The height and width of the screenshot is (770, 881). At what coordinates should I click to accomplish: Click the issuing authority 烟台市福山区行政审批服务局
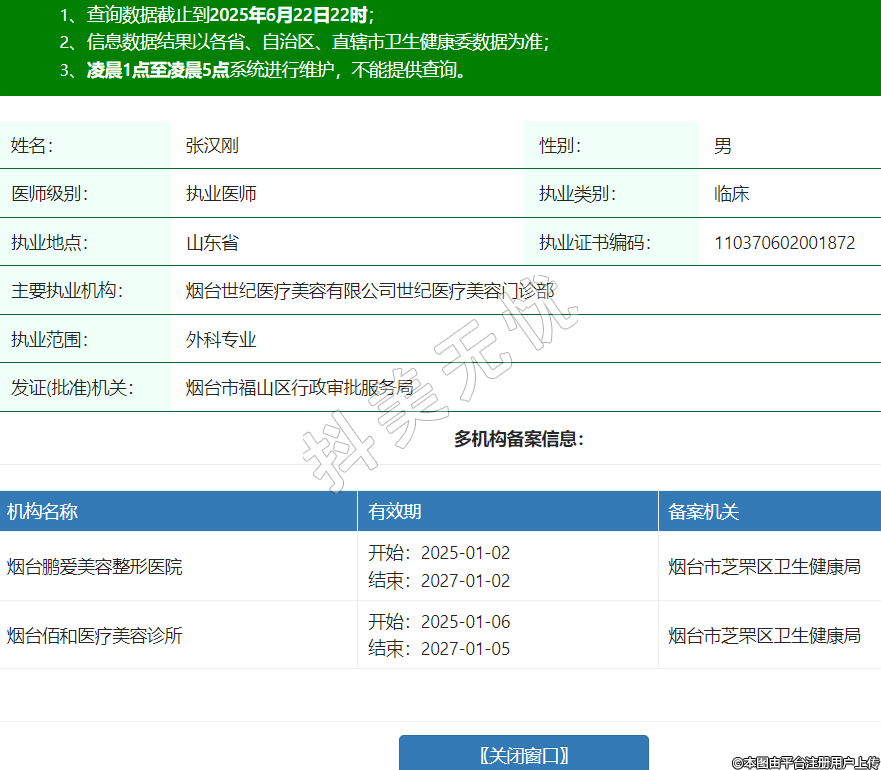[299, 388]
